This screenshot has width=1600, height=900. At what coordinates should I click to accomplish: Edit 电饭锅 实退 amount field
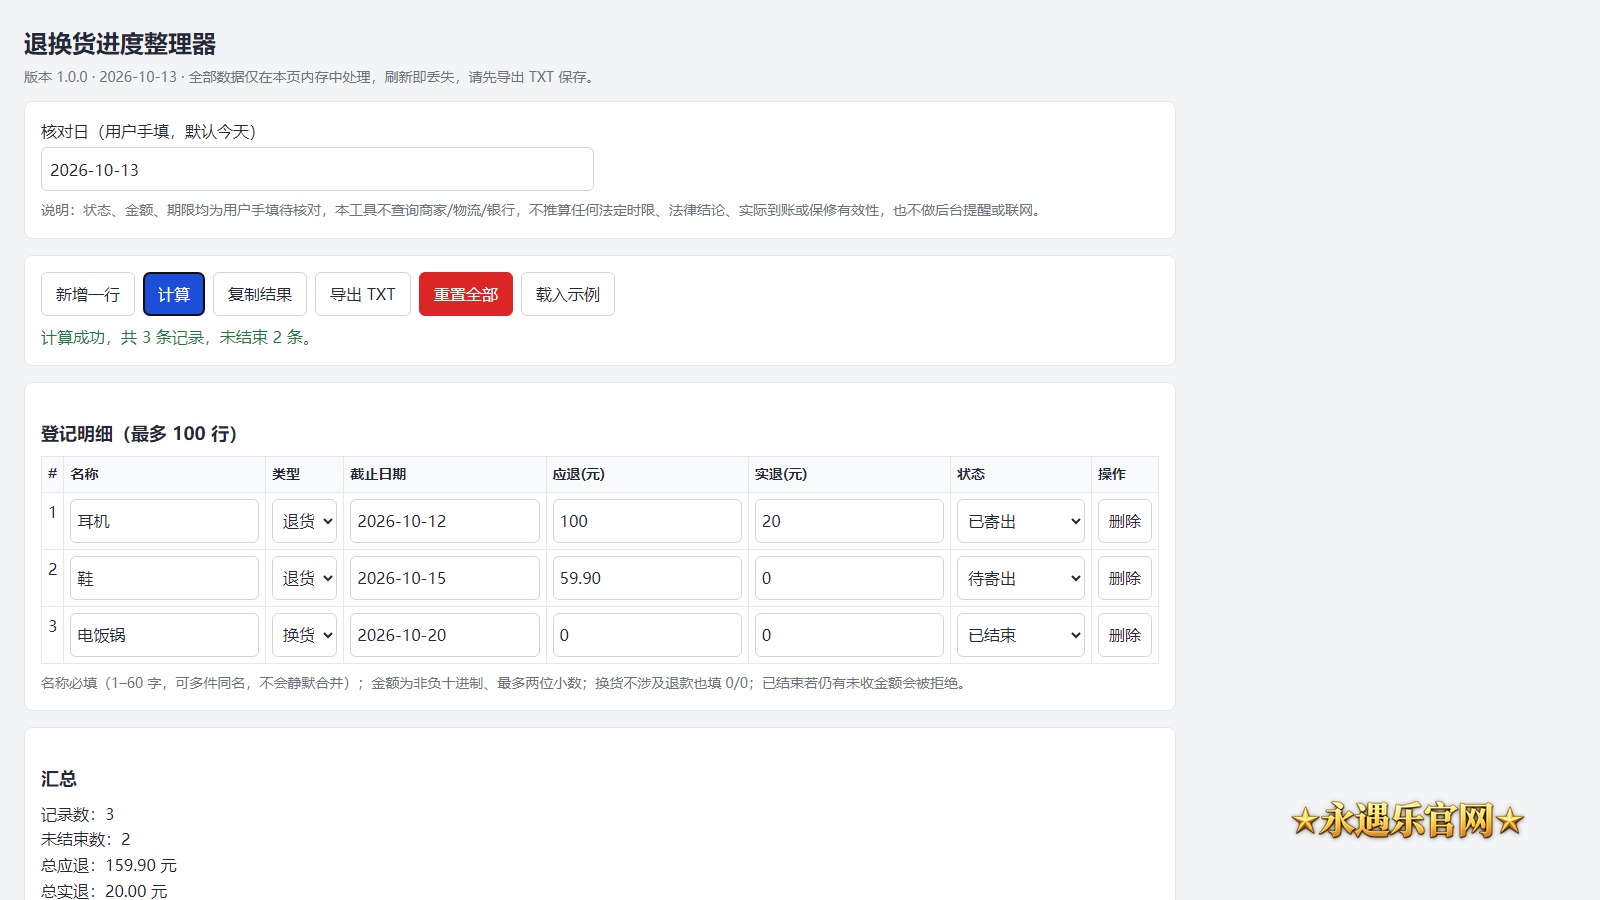click(x=849, y=635)
